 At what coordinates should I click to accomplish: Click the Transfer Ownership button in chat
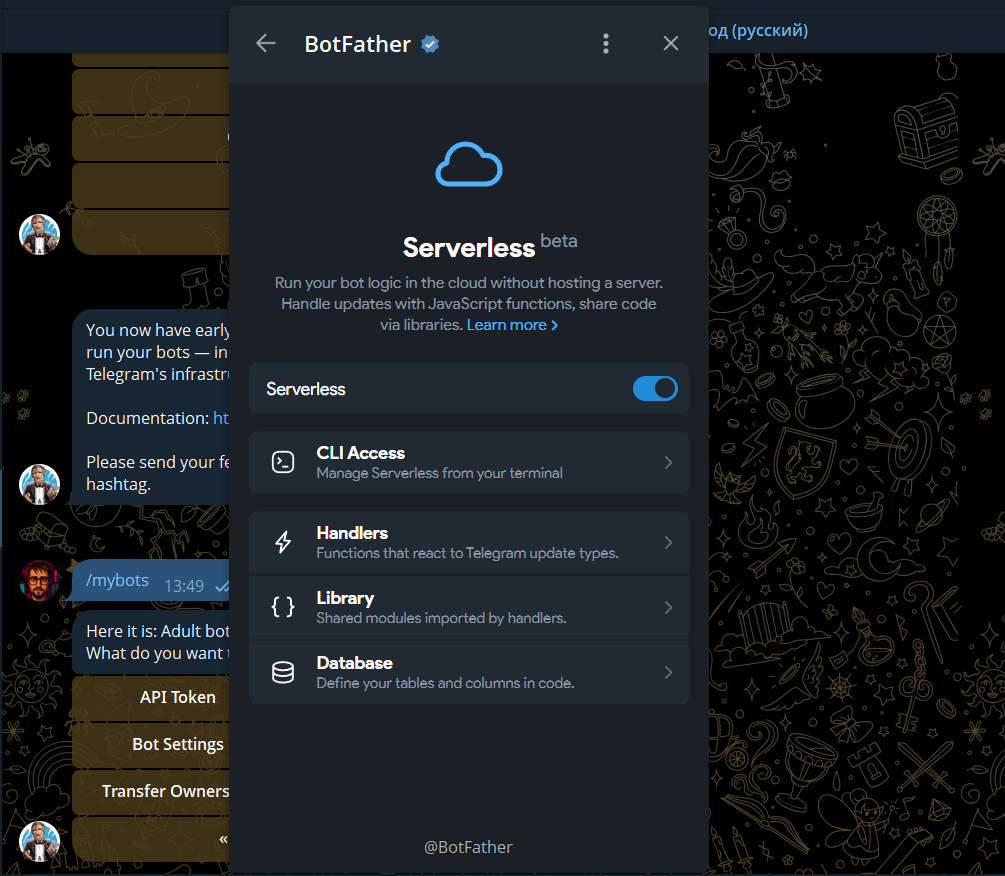[x=151, y=792]
